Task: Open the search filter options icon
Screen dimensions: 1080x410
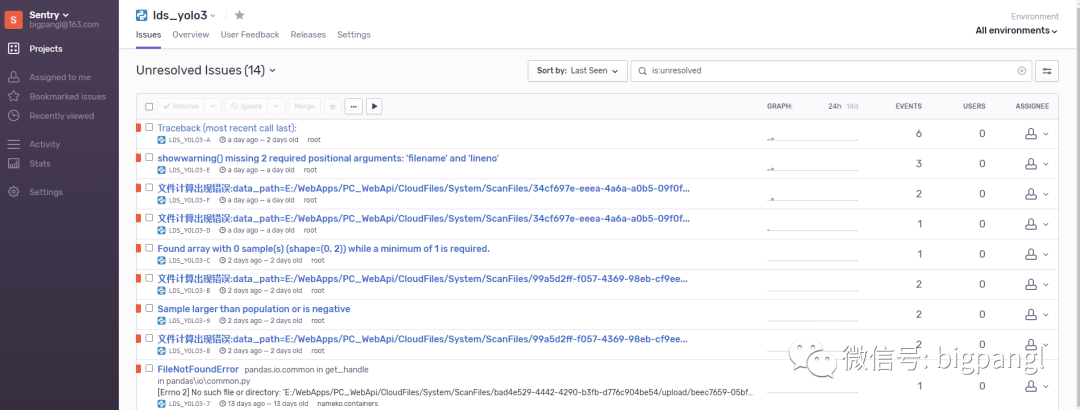Action: coord(1047,71)
